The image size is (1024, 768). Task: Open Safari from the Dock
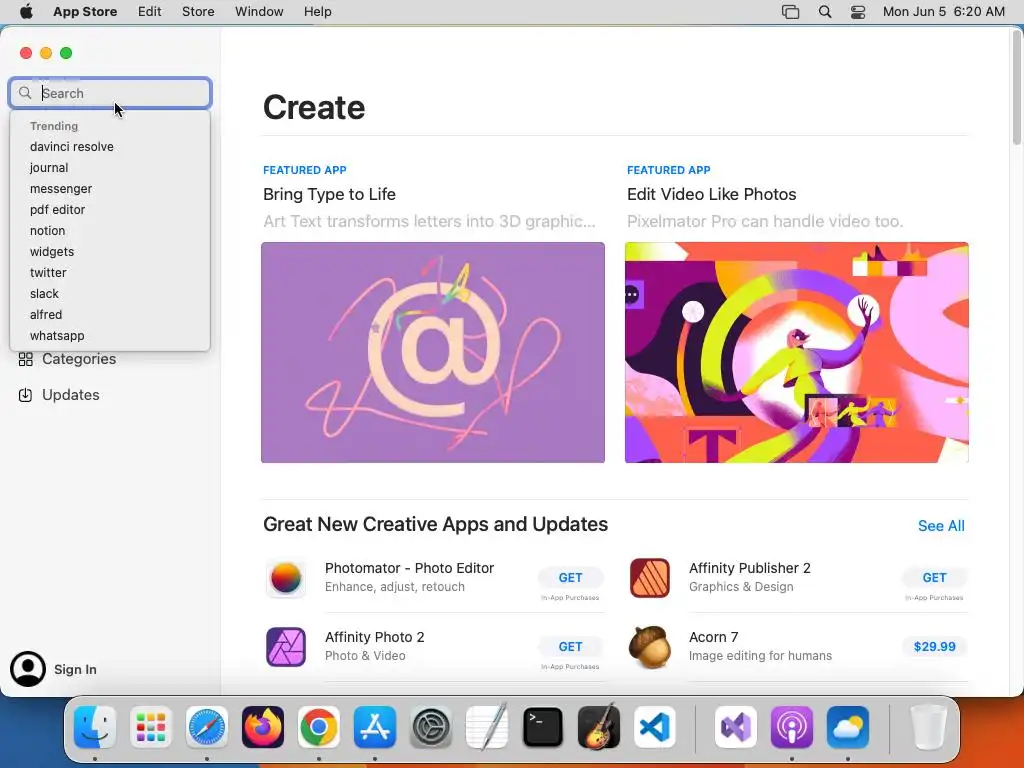click(207, 728)
